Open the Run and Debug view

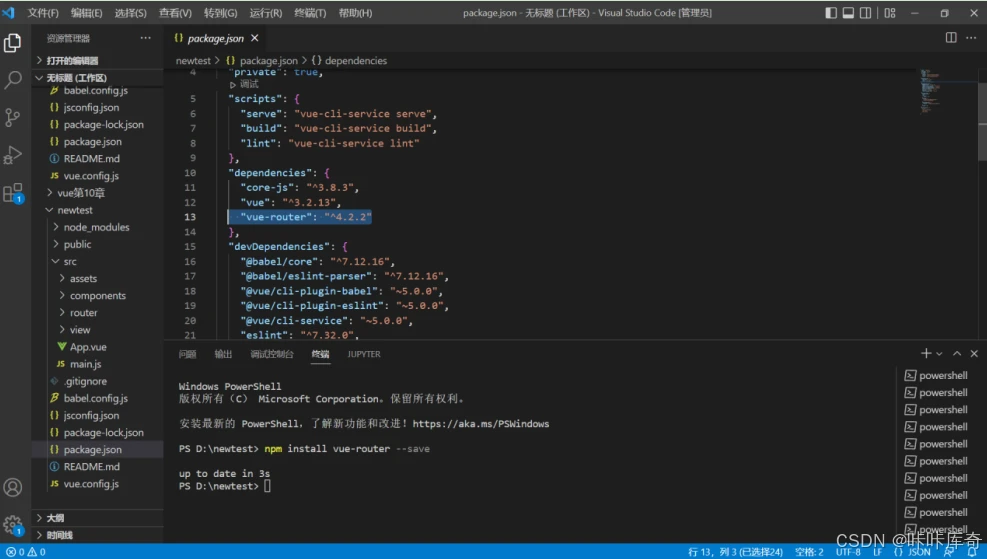13,155
